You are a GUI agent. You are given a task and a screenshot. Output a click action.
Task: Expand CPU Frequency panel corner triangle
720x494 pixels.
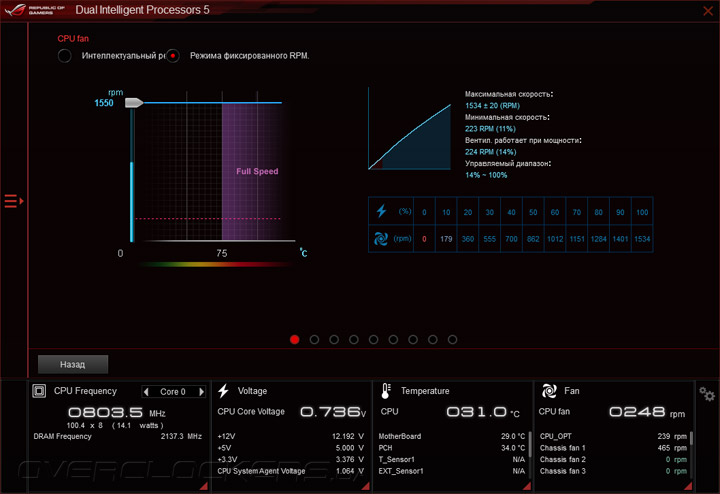point(204,486)
